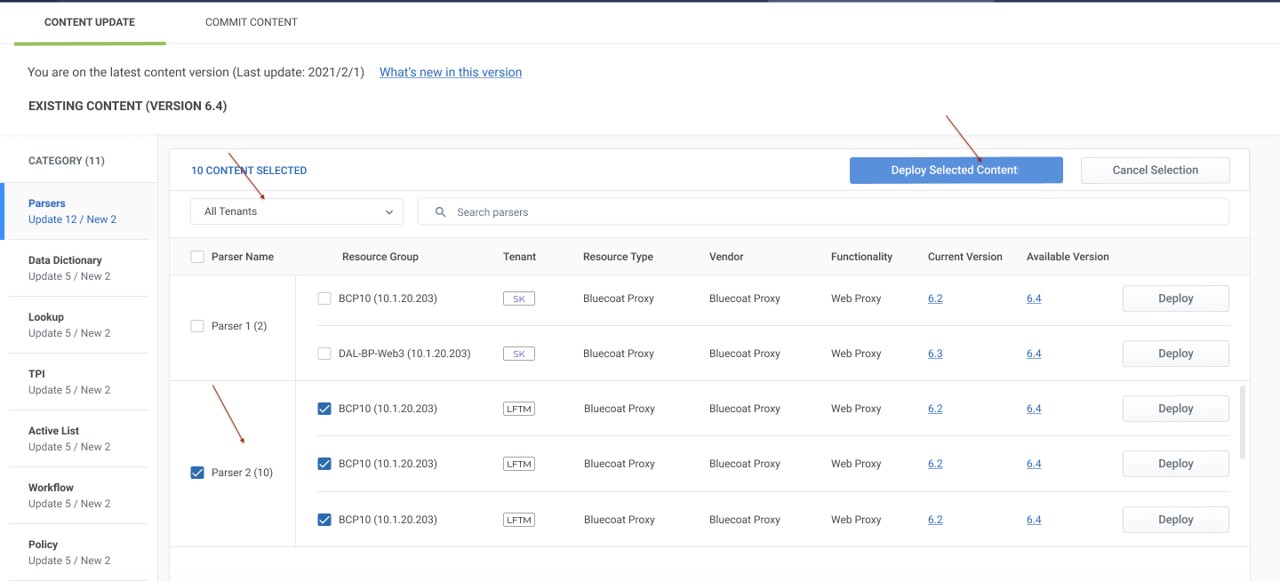
Task: Click the last LFTM tenant badge
Action: click(518, 520)
